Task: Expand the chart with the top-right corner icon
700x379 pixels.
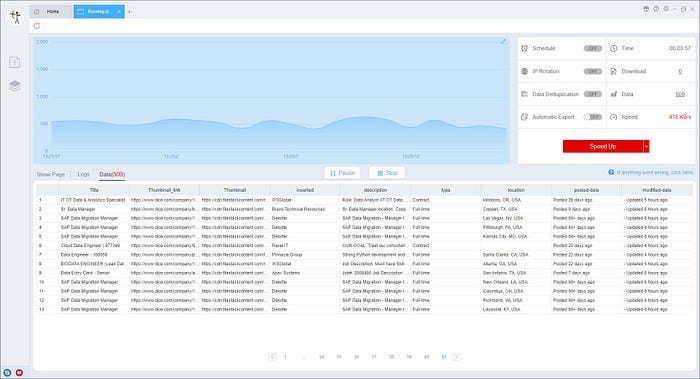Action: coord(503,42)
